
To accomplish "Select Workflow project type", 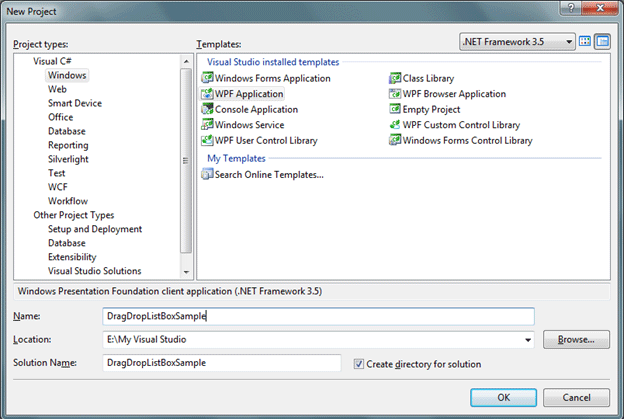I will tap(68, 201).
